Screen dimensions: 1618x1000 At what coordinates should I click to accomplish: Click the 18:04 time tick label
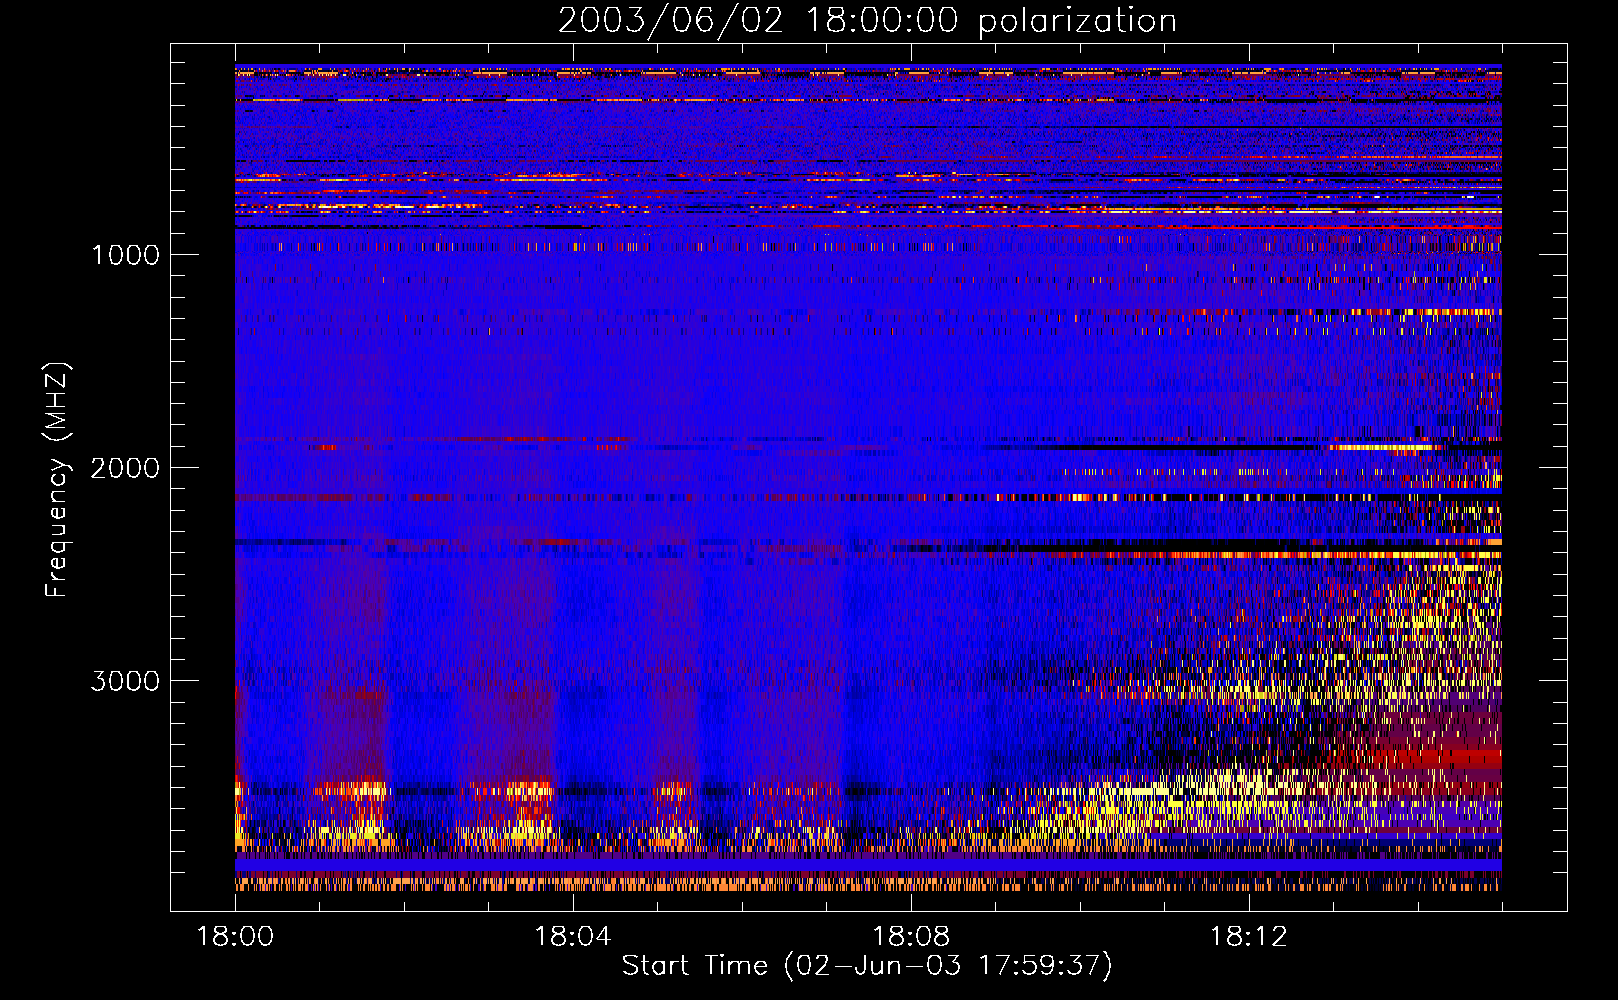pyautogui.click(x=573, y=937)
